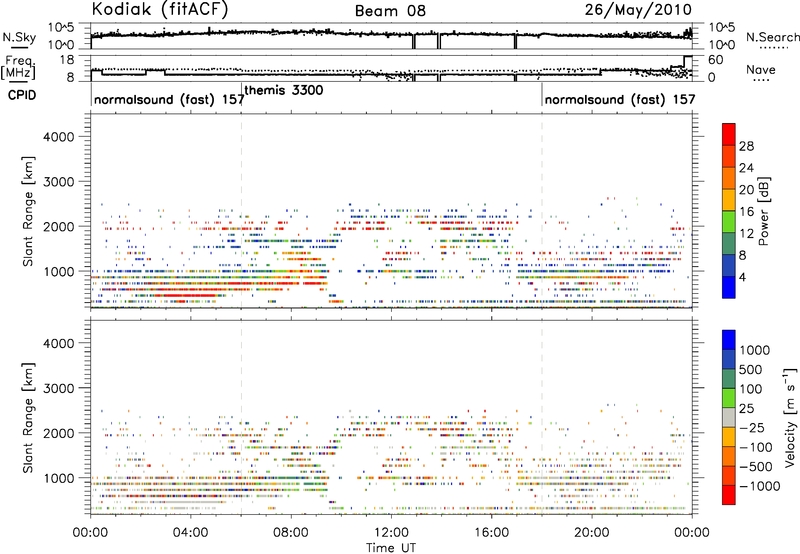Click the '16' value on the power colorbar
800x554 pixels.
tap(746, 212)
